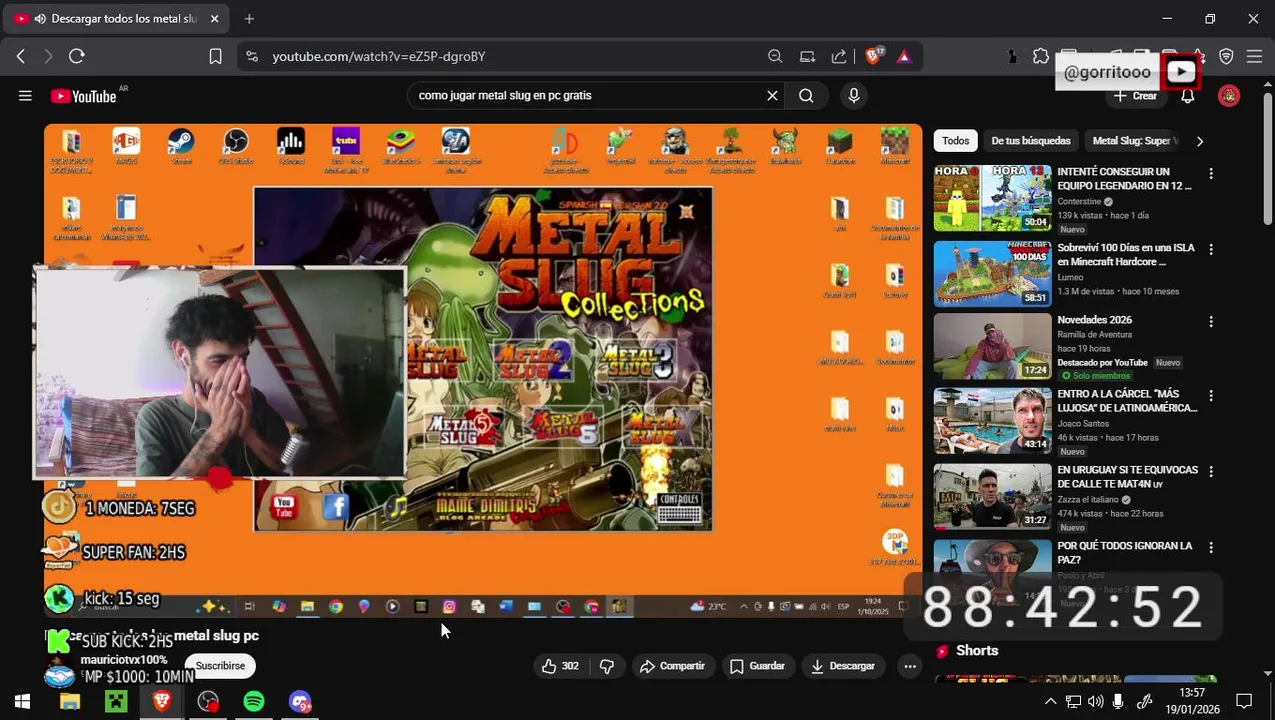Select the Descargar todos los metal slug tab
The image size is (1275, 720).
[115, 19]
